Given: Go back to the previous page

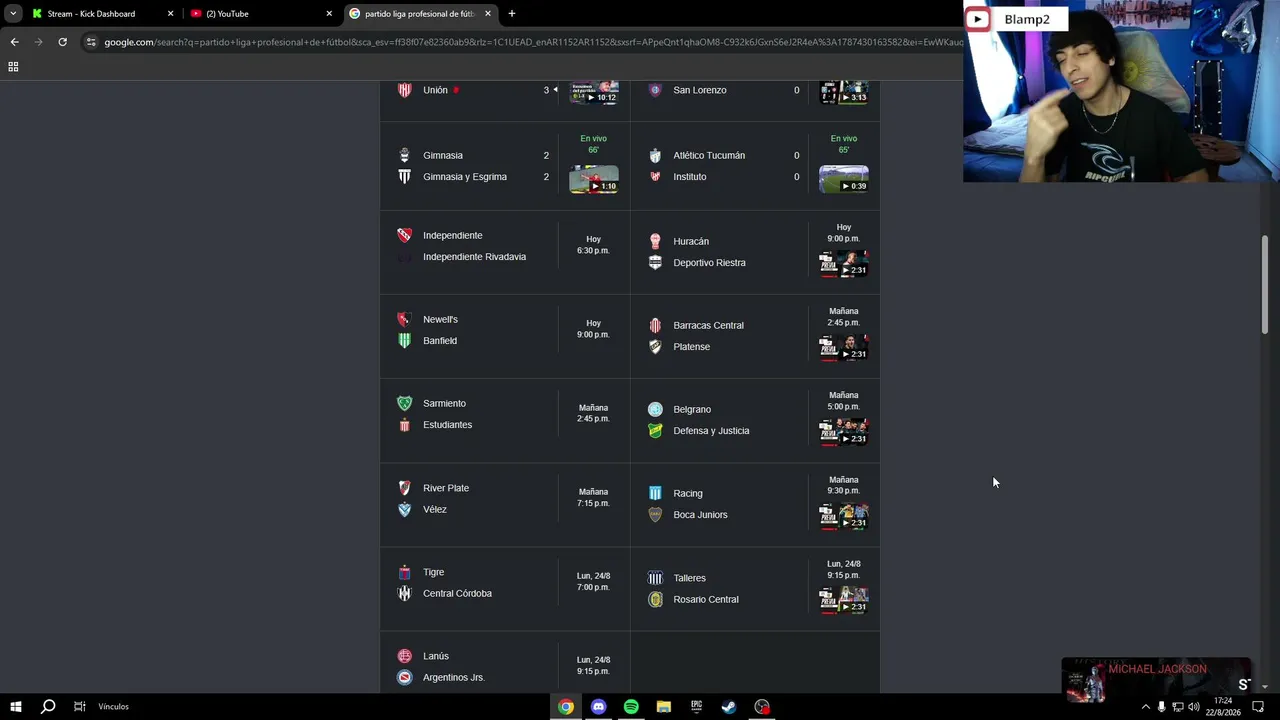Looking at the screenshot, I should click(x=14, y=42).
